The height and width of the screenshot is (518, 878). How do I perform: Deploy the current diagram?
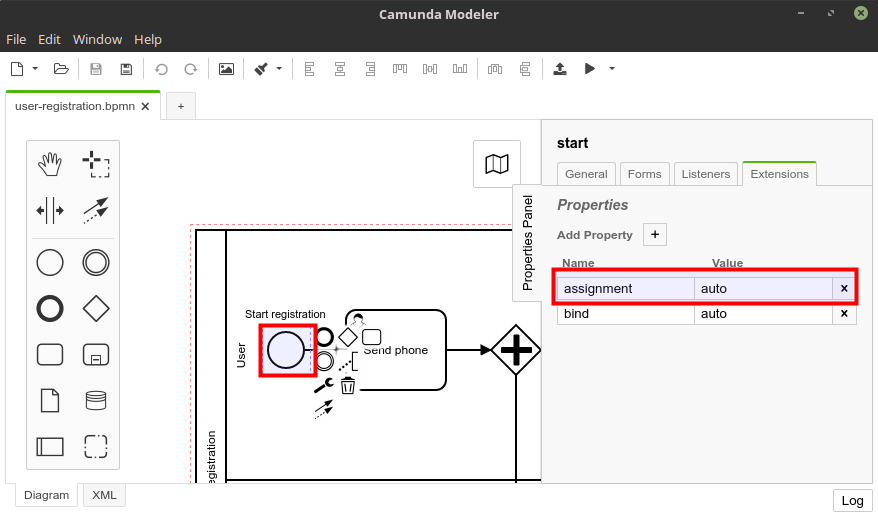pyautogui.click(x=560, y=69)
